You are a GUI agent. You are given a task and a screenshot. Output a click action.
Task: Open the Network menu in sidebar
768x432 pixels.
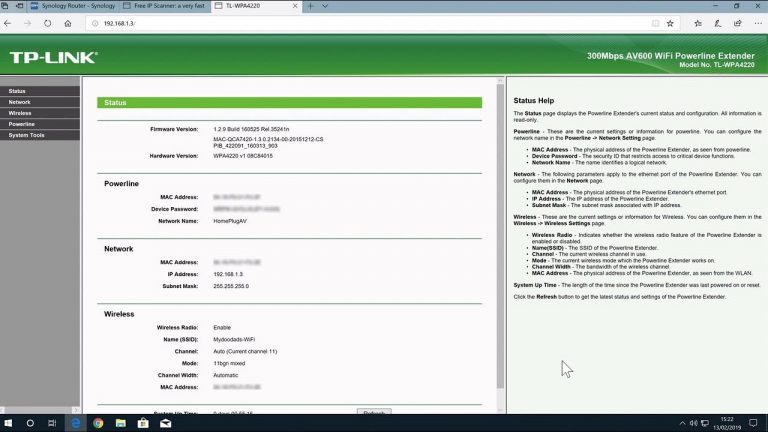click(x=40, y=102)
